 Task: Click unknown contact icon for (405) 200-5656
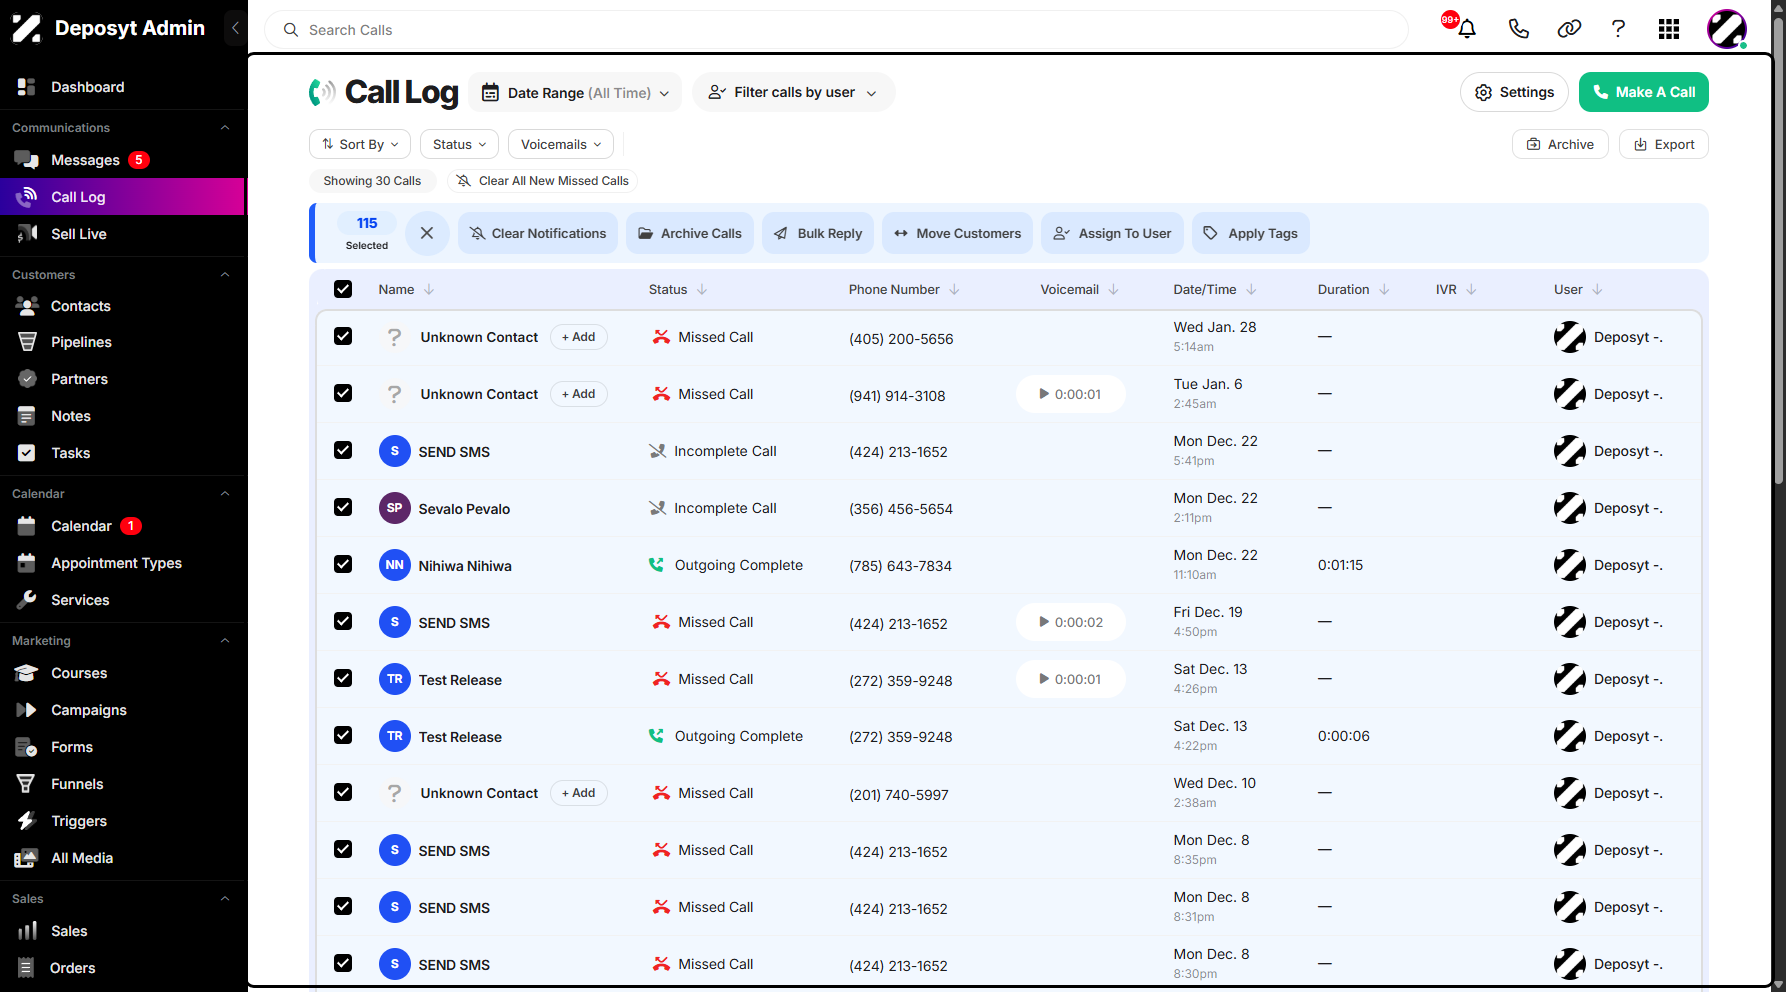395,337
